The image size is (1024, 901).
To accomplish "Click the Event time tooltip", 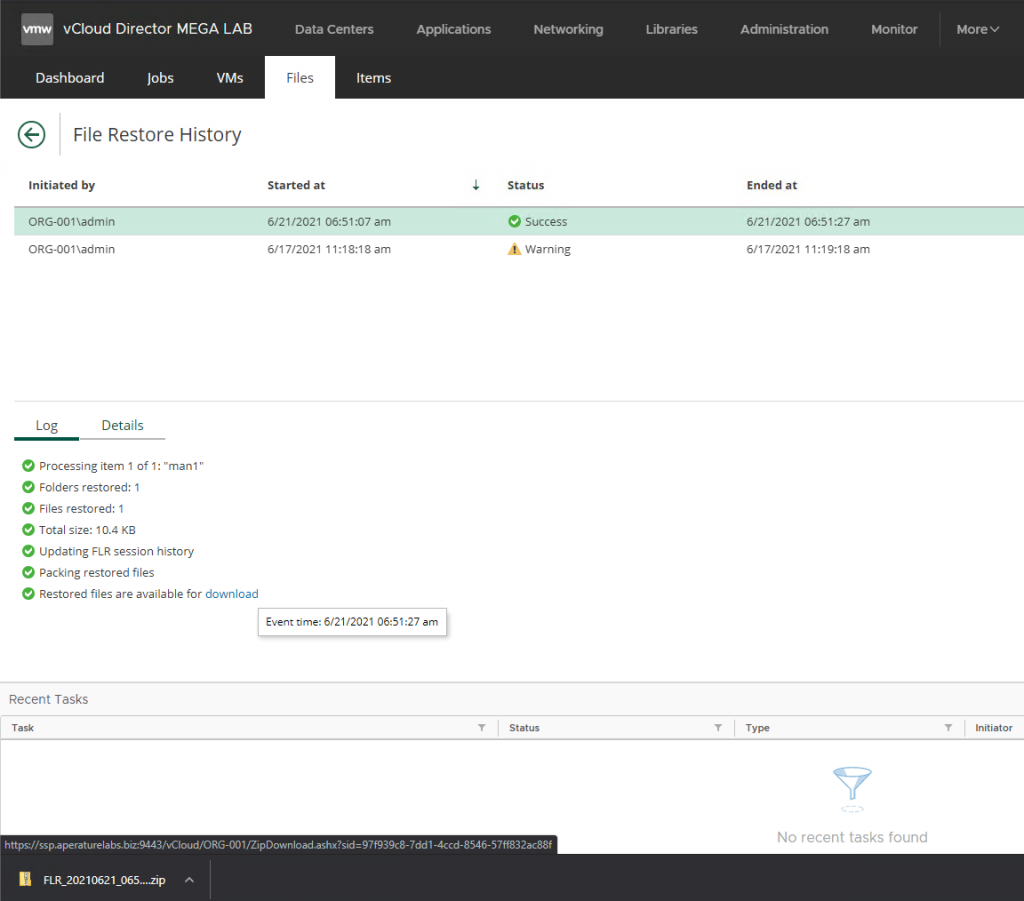I will click(x=352, y=622).
